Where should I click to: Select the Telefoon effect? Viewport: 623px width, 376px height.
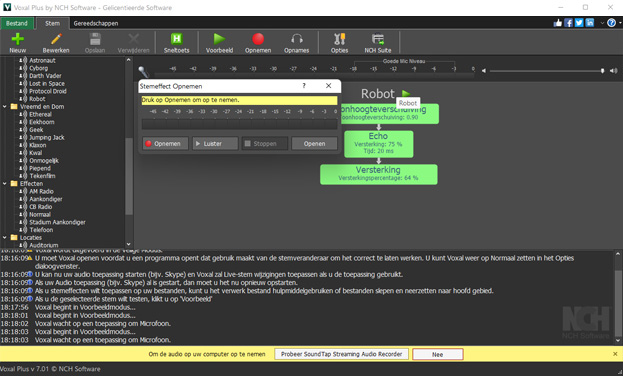[x=41, y=230]
